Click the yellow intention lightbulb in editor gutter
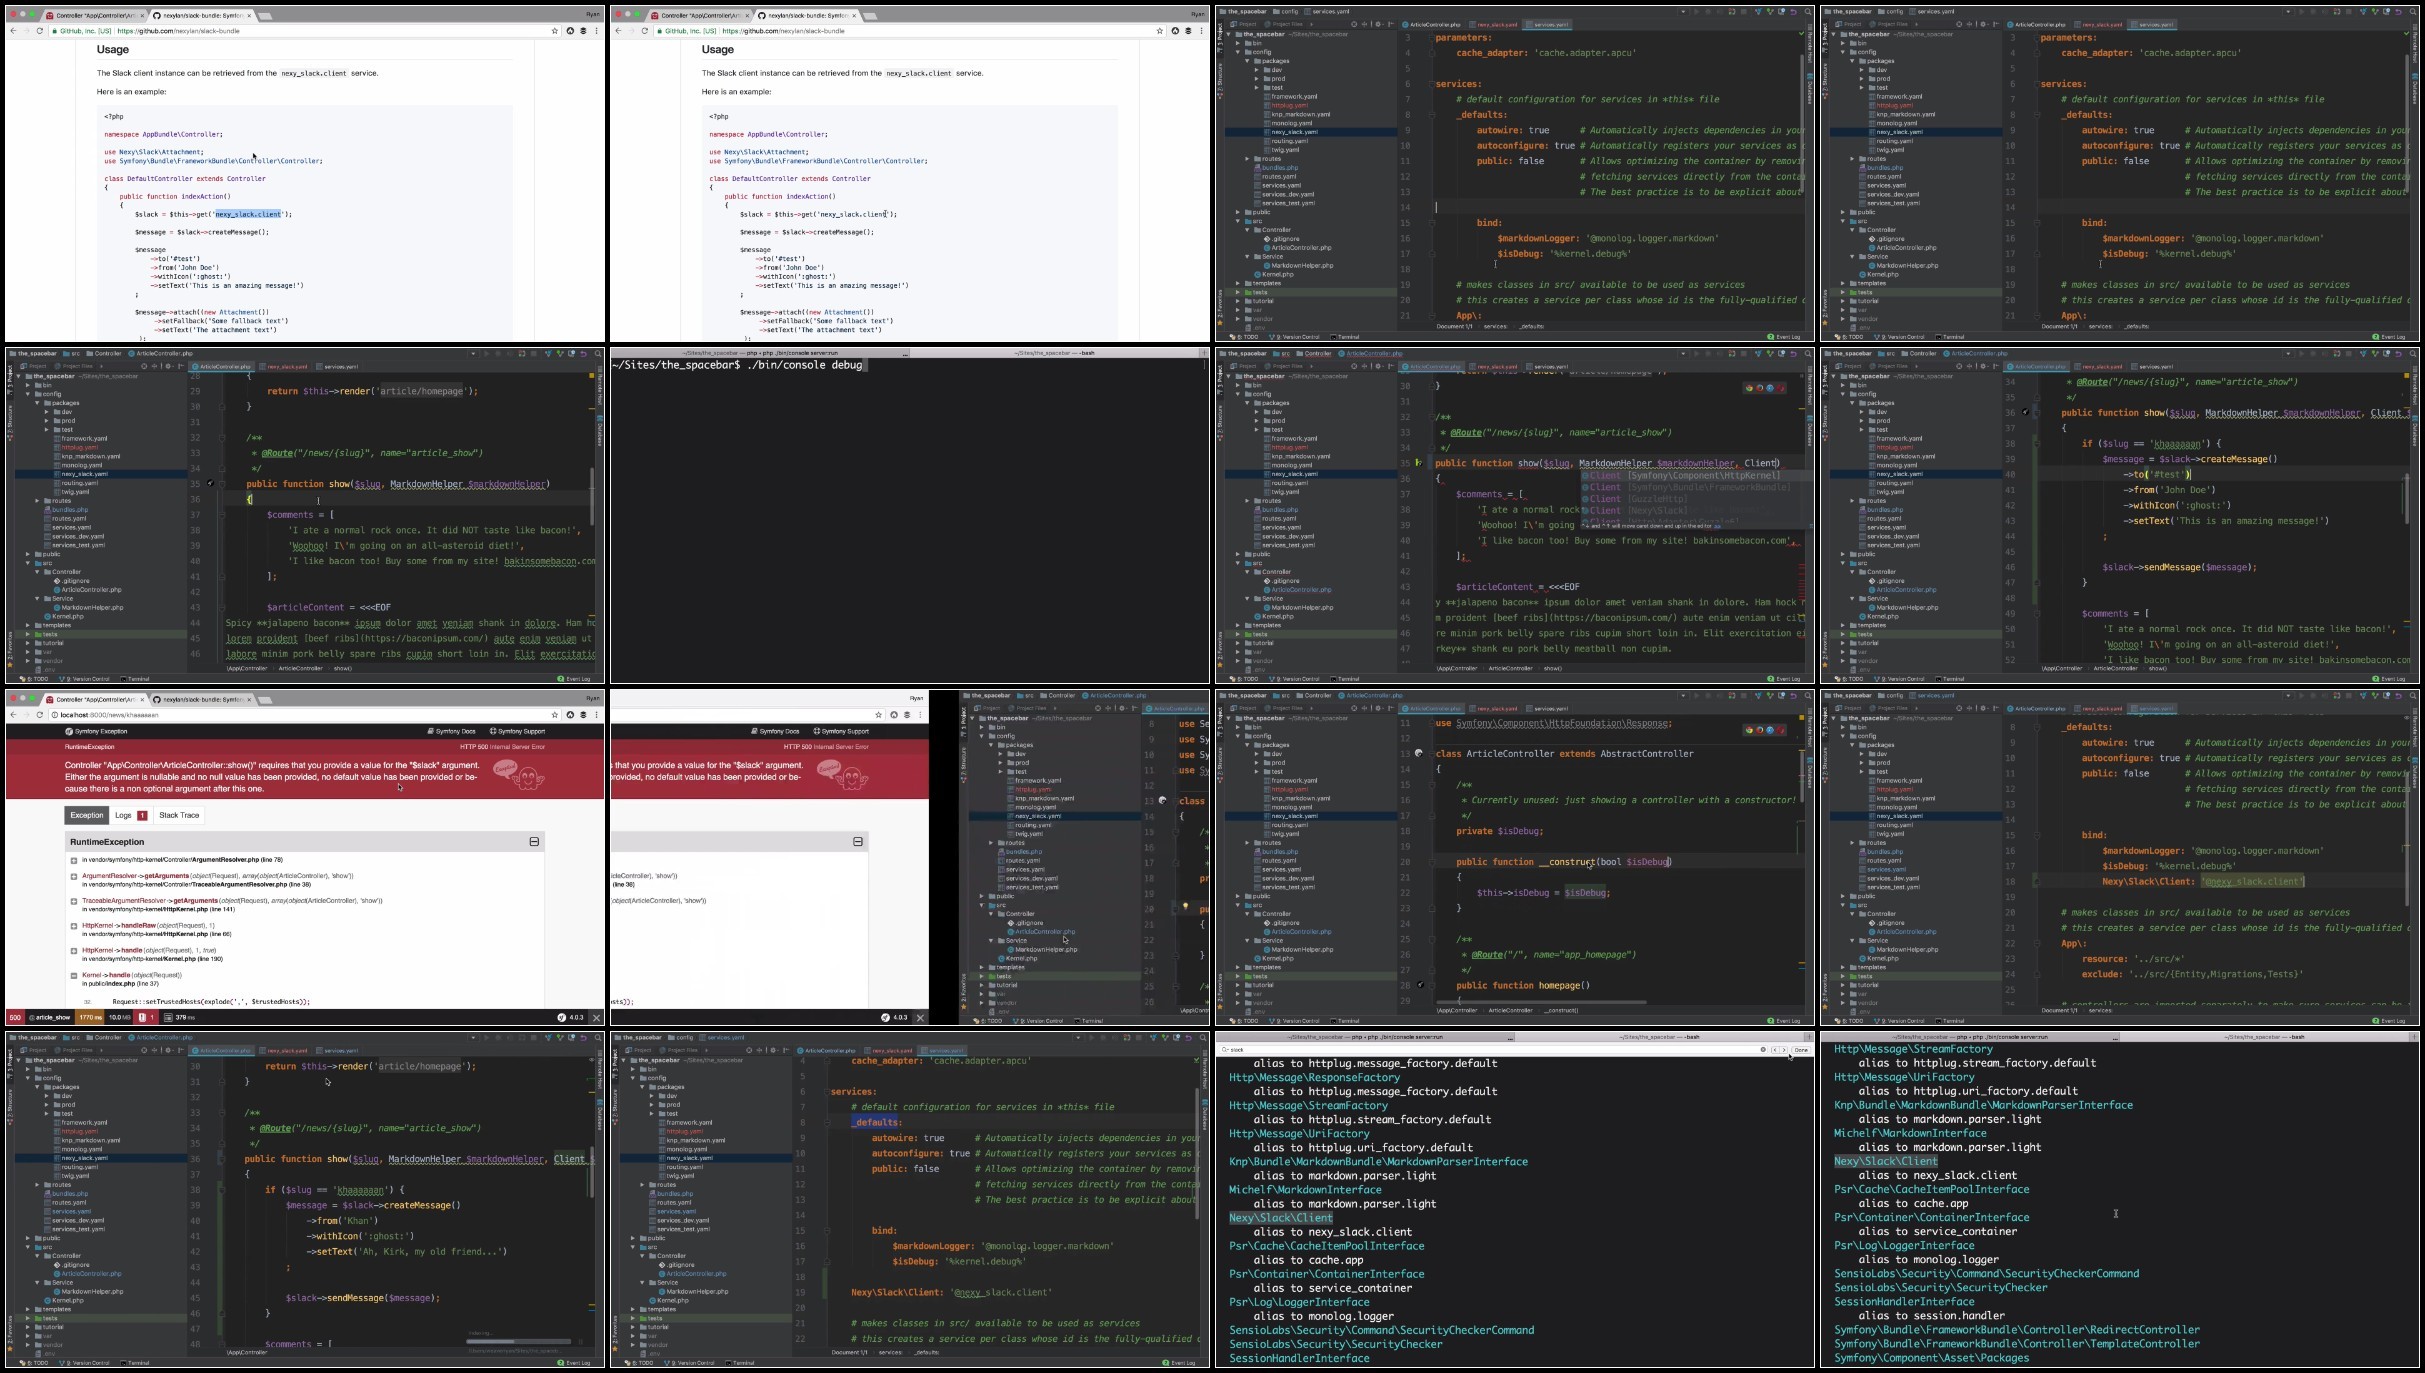 [x=1186, y=907]
